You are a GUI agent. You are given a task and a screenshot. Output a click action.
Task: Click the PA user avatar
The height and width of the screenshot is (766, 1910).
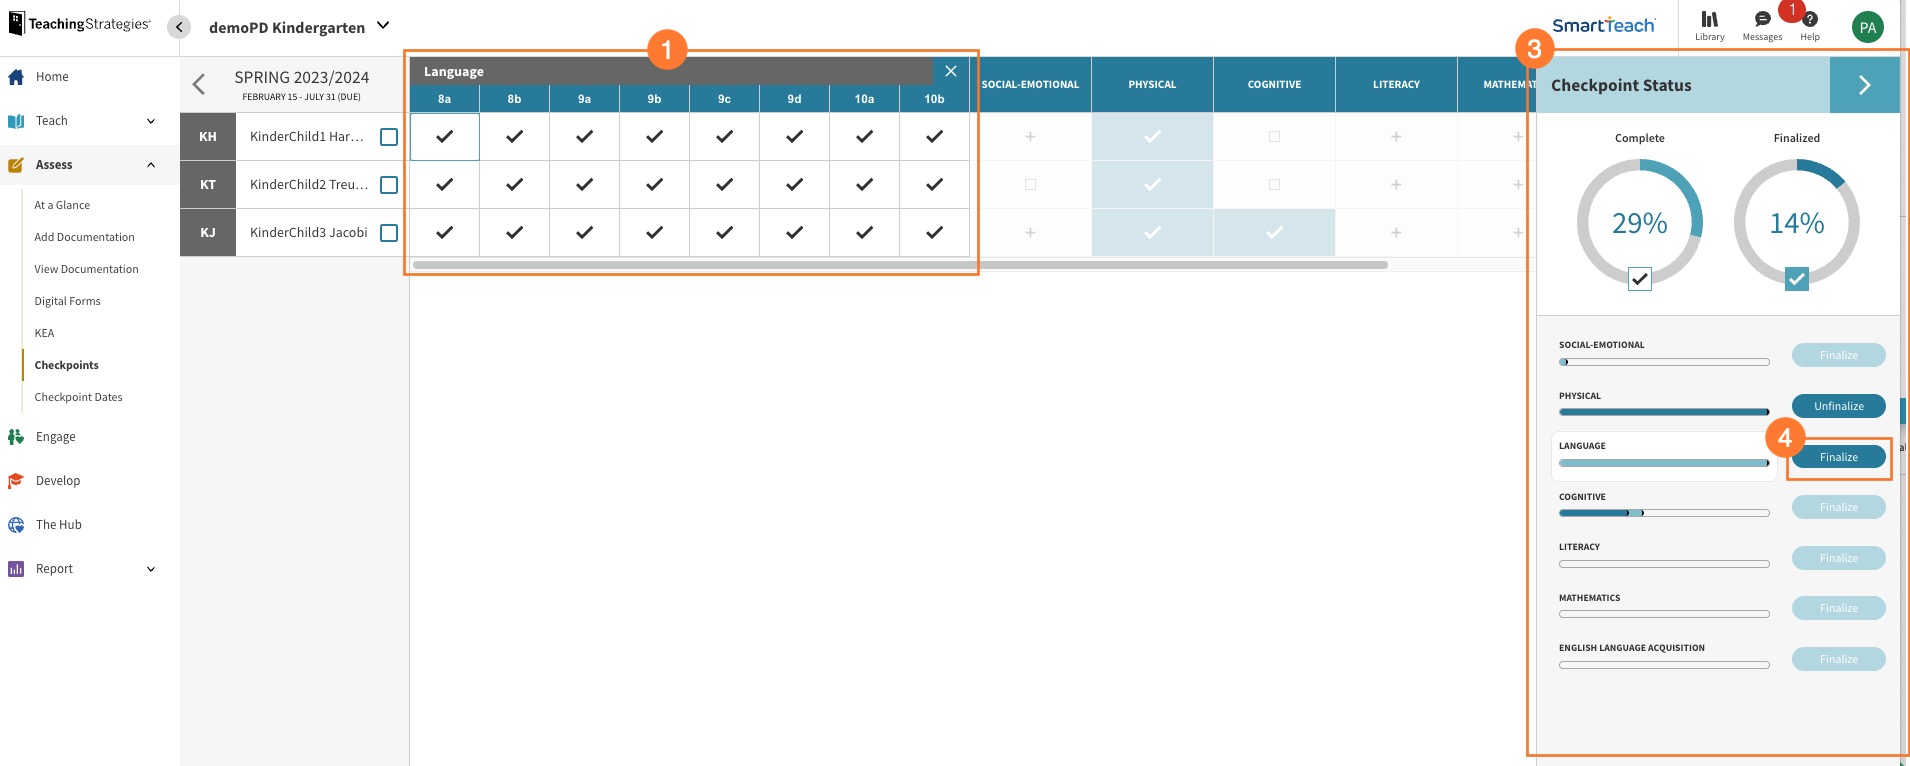[x=1867, y=28]
